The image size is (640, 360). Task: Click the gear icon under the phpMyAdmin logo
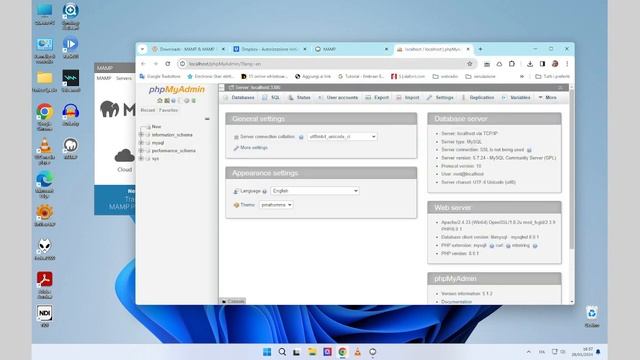click(x=187, y=100)
